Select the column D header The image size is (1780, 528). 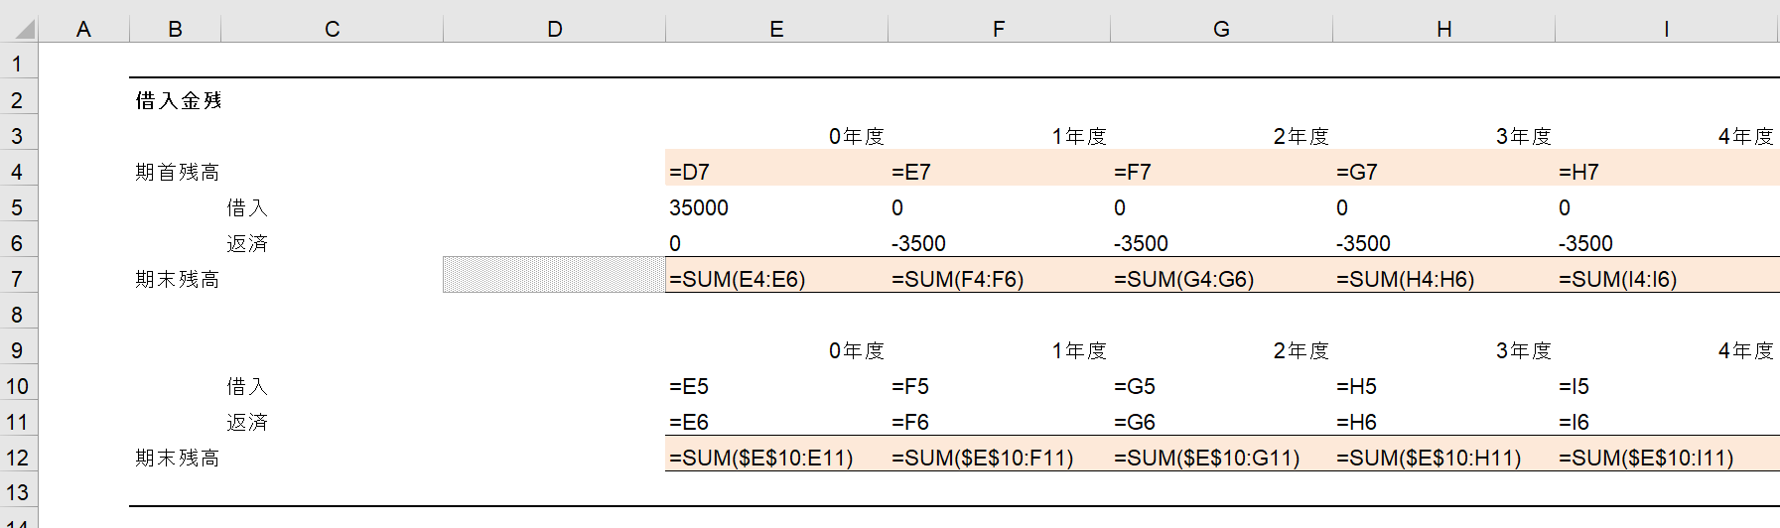pos(554,29)
